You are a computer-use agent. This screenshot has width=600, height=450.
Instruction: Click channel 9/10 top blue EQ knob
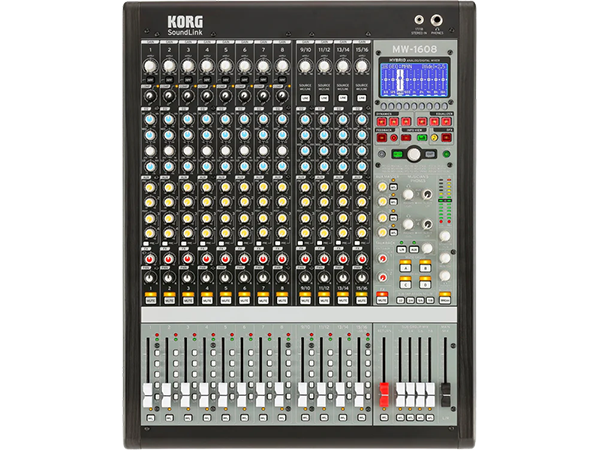[305, 119]
